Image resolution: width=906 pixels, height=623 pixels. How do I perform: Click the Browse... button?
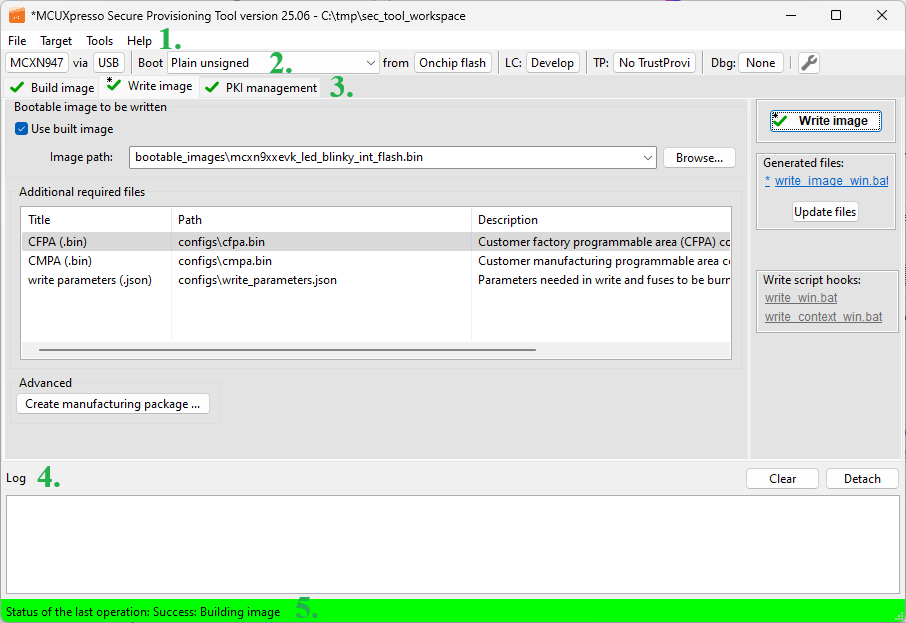coord(699,158)
